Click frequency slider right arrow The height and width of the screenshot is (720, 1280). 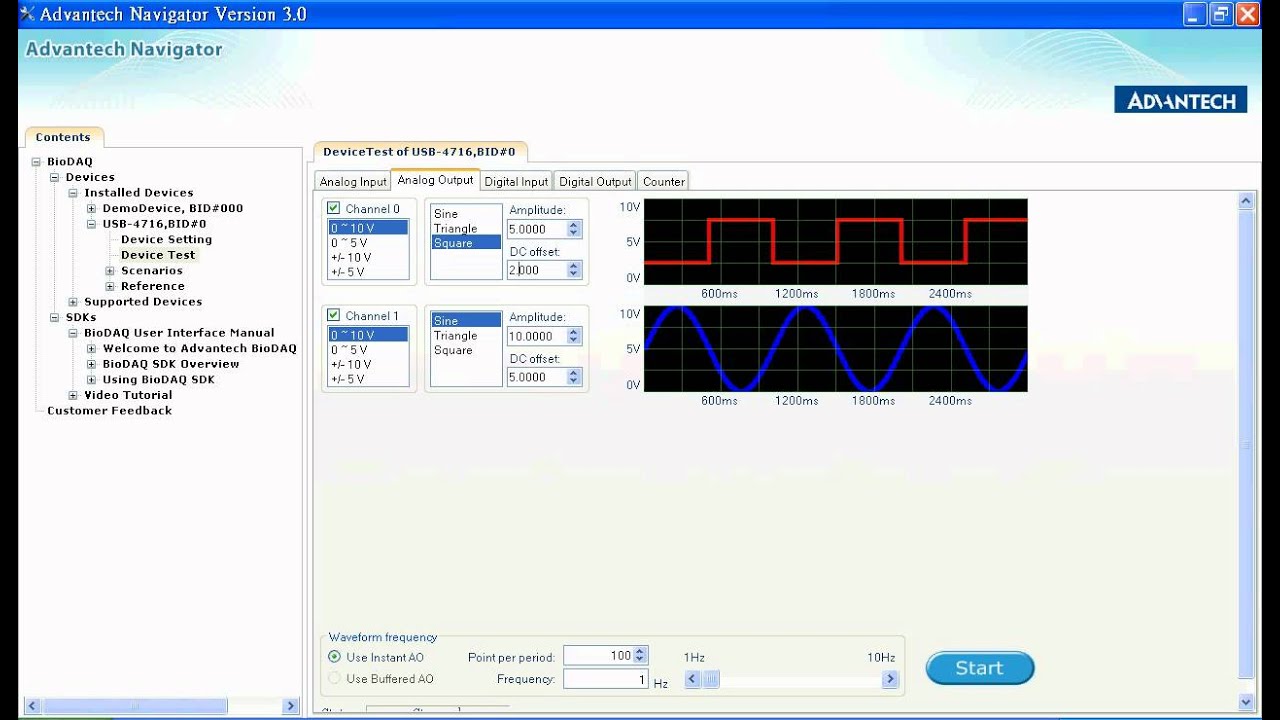[890, 679]
